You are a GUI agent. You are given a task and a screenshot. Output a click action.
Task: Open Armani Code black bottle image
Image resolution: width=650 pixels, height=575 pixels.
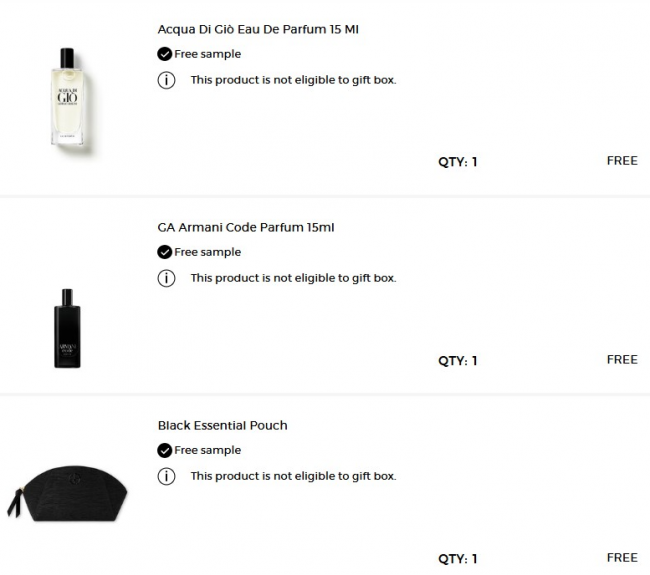[x=67, y=328]
